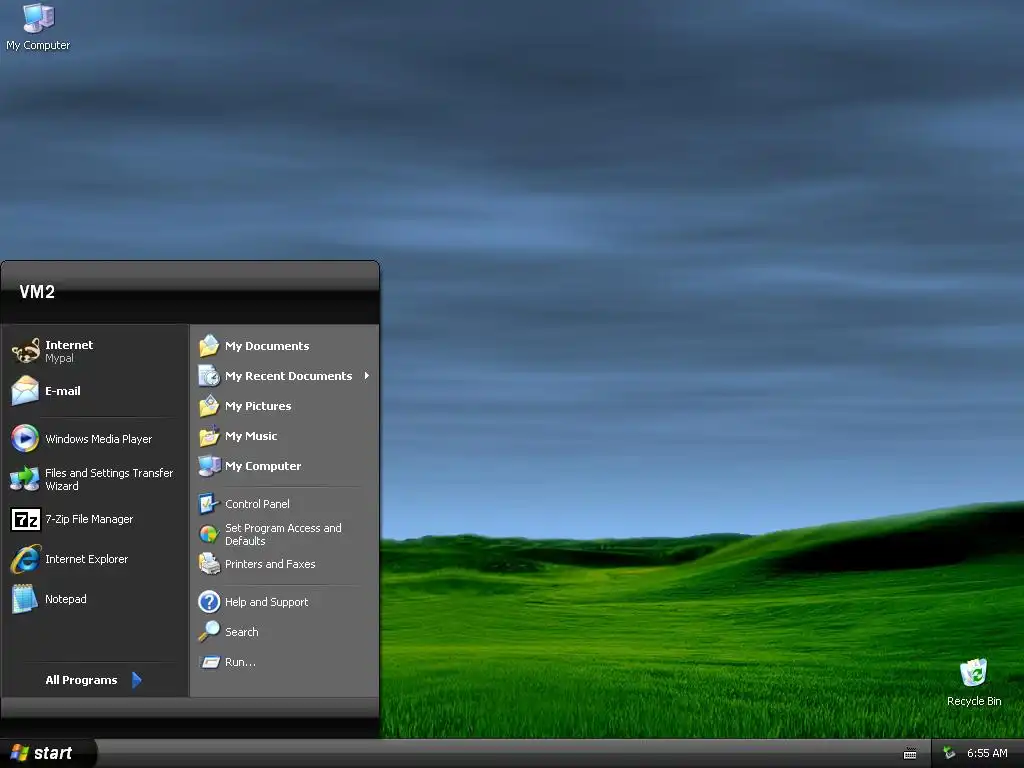Launch Windows Media Player icon

(x=25, y=438)
